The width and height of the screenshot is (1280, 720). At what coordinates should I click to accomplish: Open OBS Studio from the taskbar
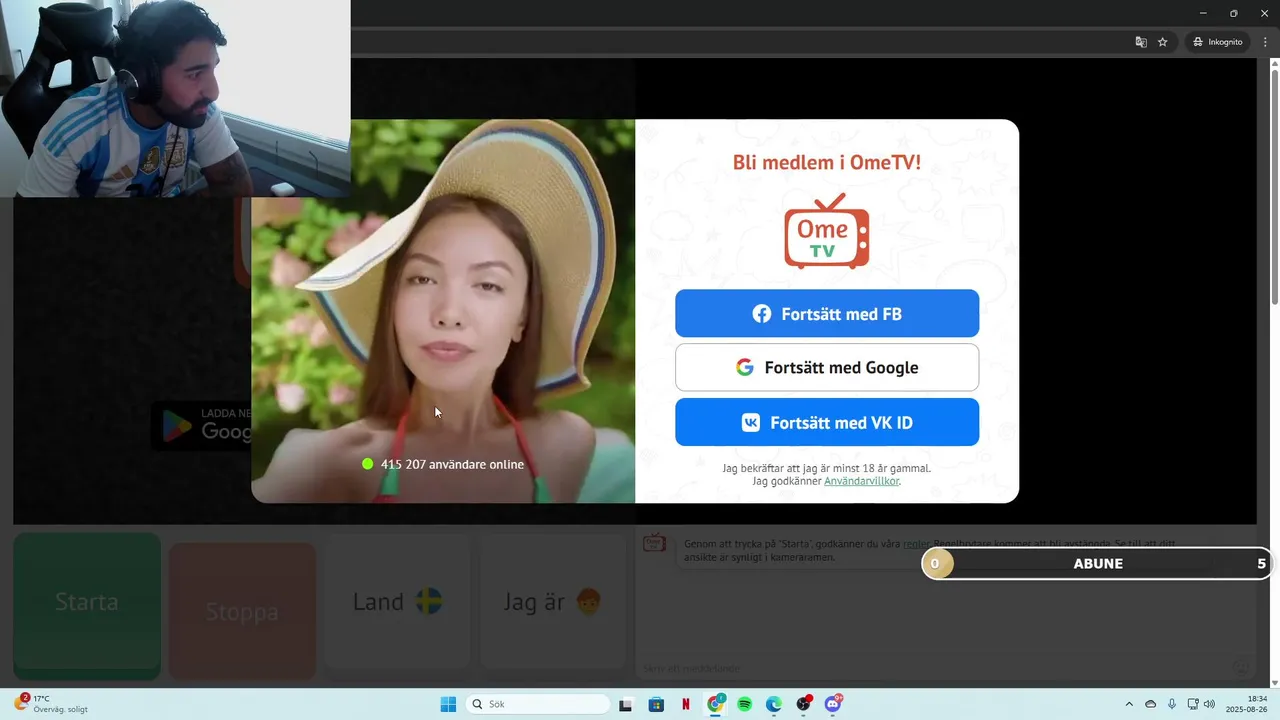point(804,704)
